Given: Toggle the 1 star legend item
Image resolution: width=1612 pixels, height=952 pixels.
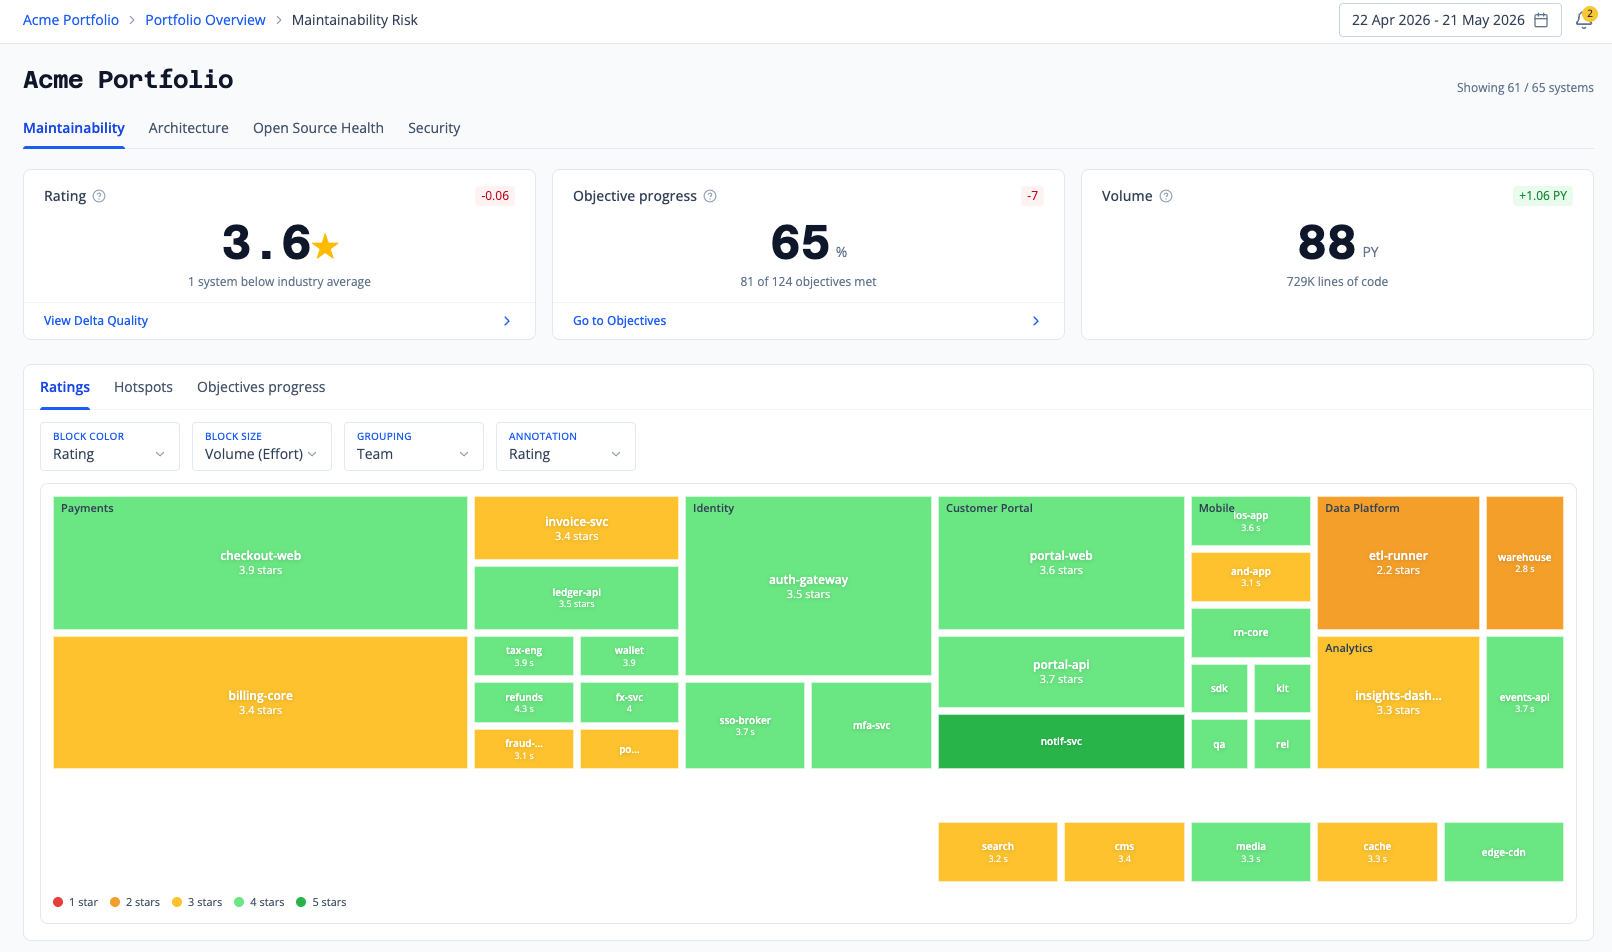Looking at the screenshot, I should point(76,902).
